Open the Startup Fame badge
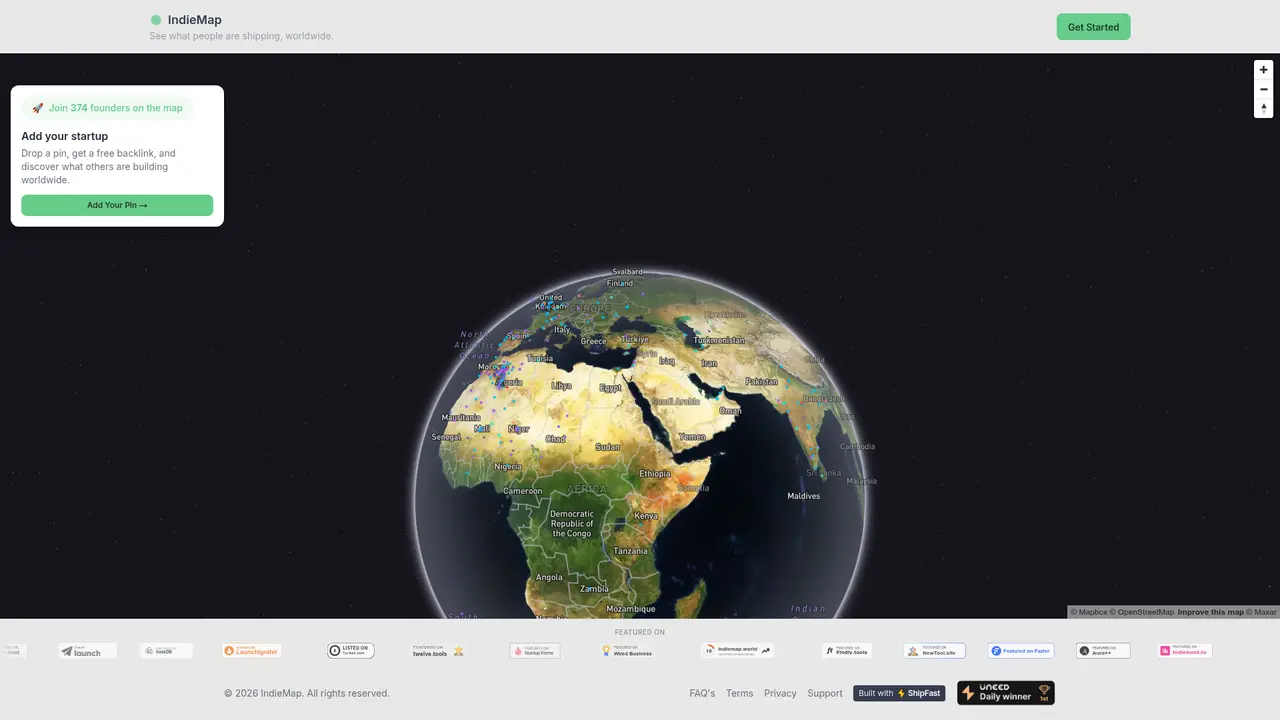 coord(534,651)
